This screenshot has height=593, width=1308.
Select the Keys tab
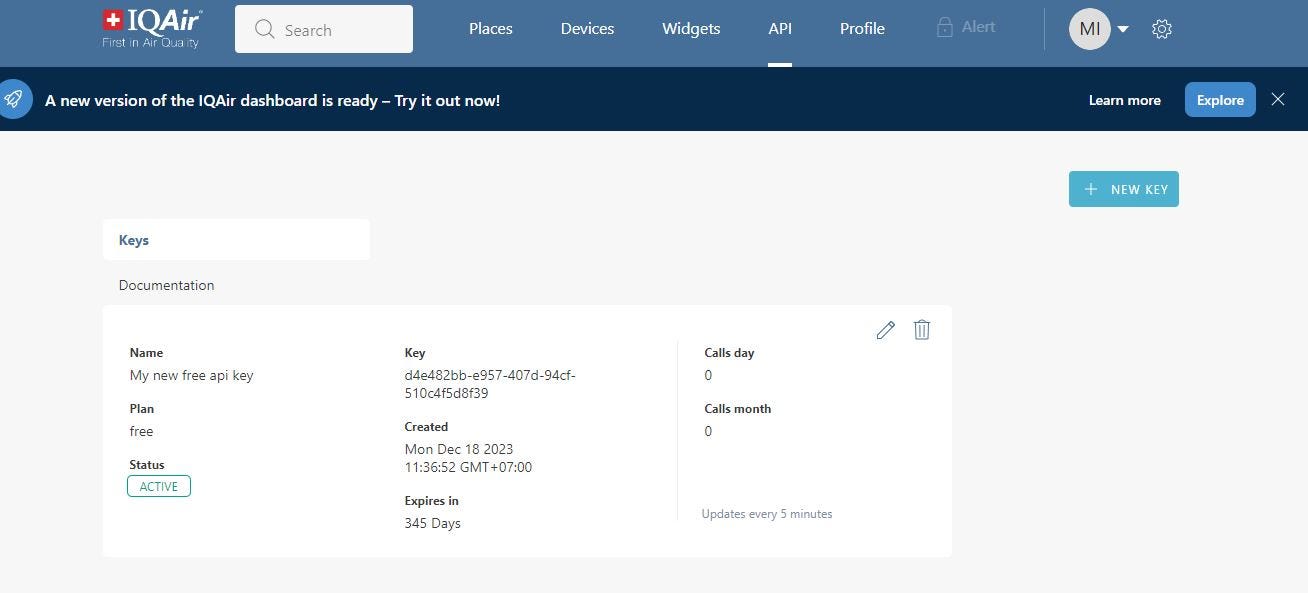[x=236, y=240]
